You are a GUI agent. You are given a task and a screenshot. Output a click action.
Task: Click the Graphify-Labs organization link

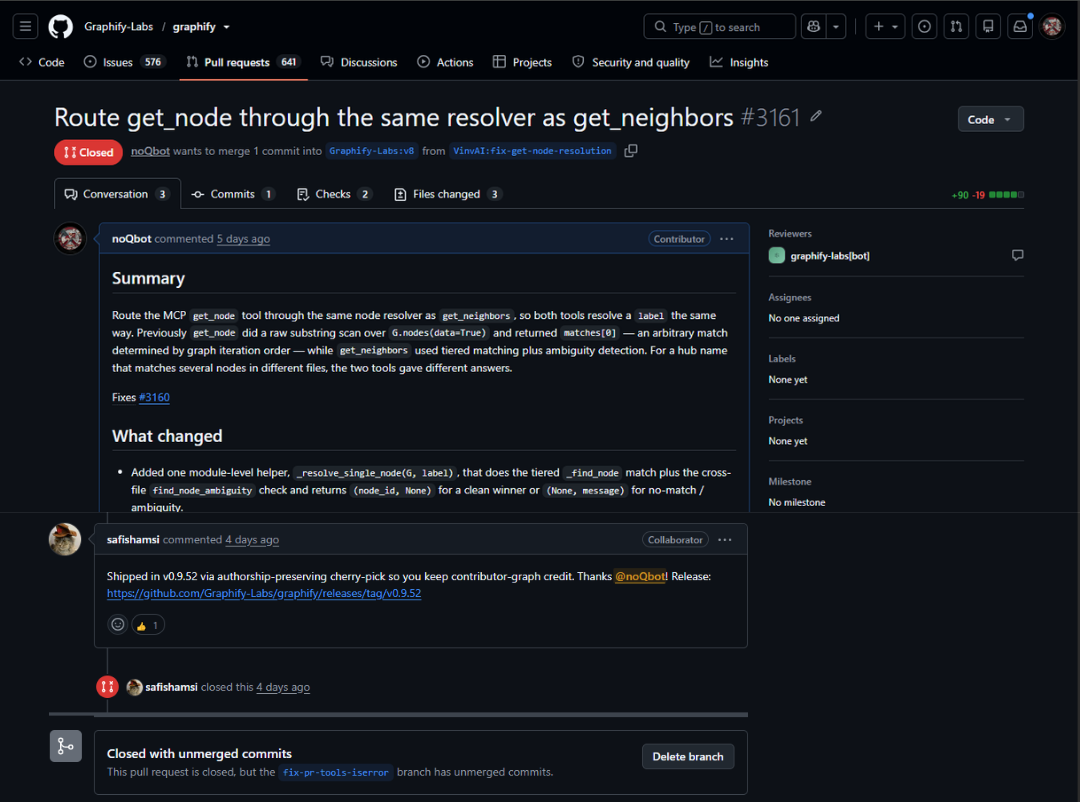[x=118, y=27]
